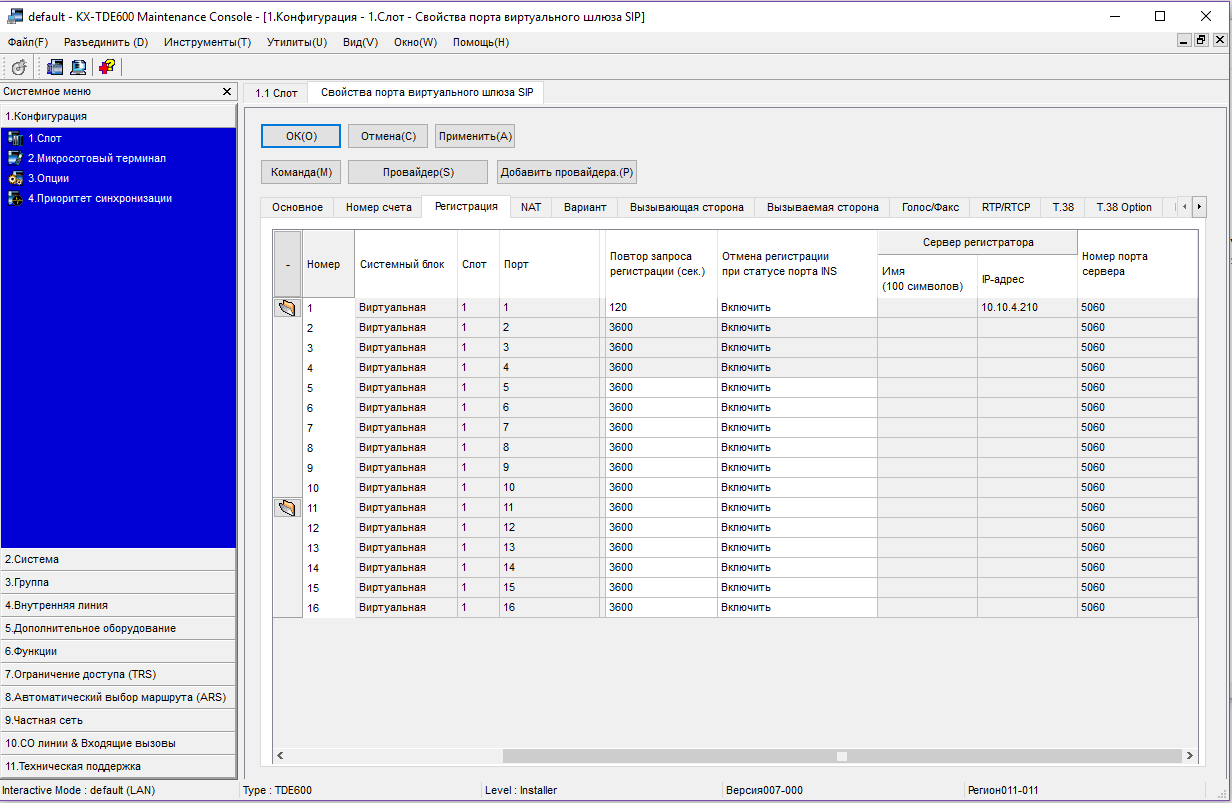Viewport: 1232px width, 803px height.
Task: Click the red cross help icon
Action: coord(107,67)
